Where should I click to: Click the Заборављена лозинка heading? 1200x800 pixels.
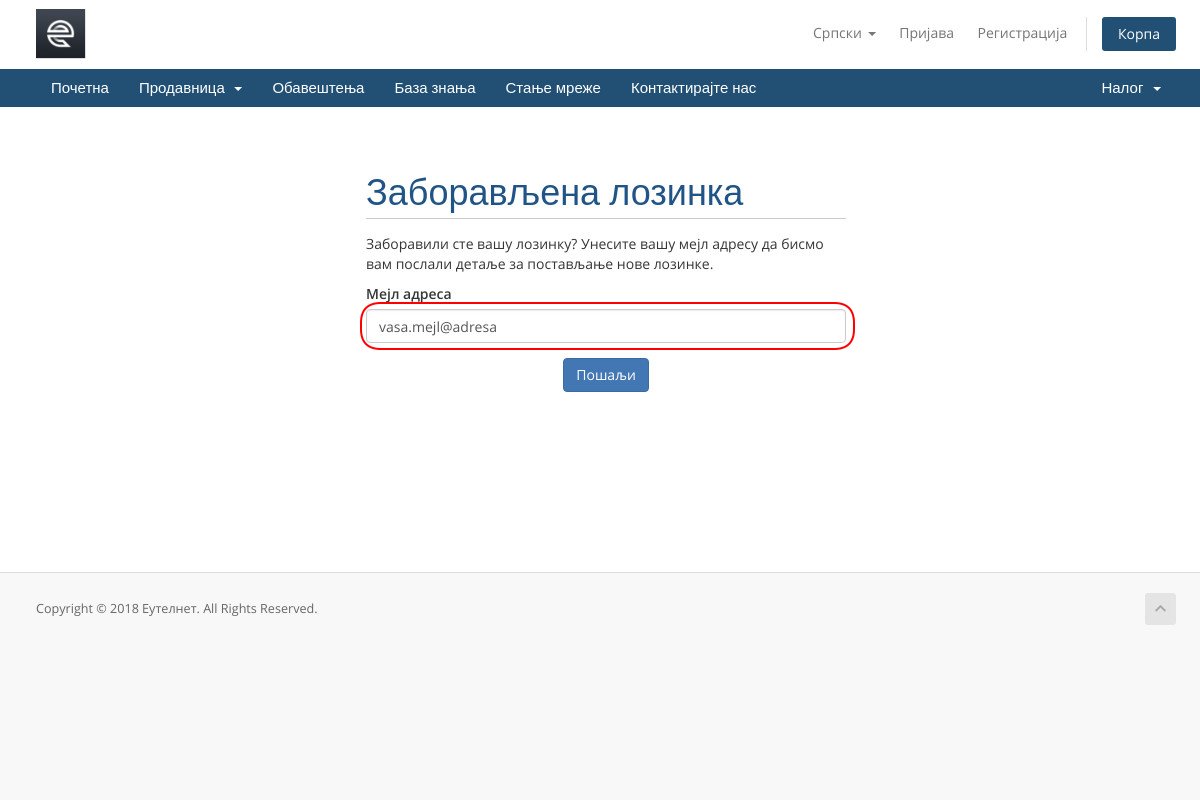point(554,192)
